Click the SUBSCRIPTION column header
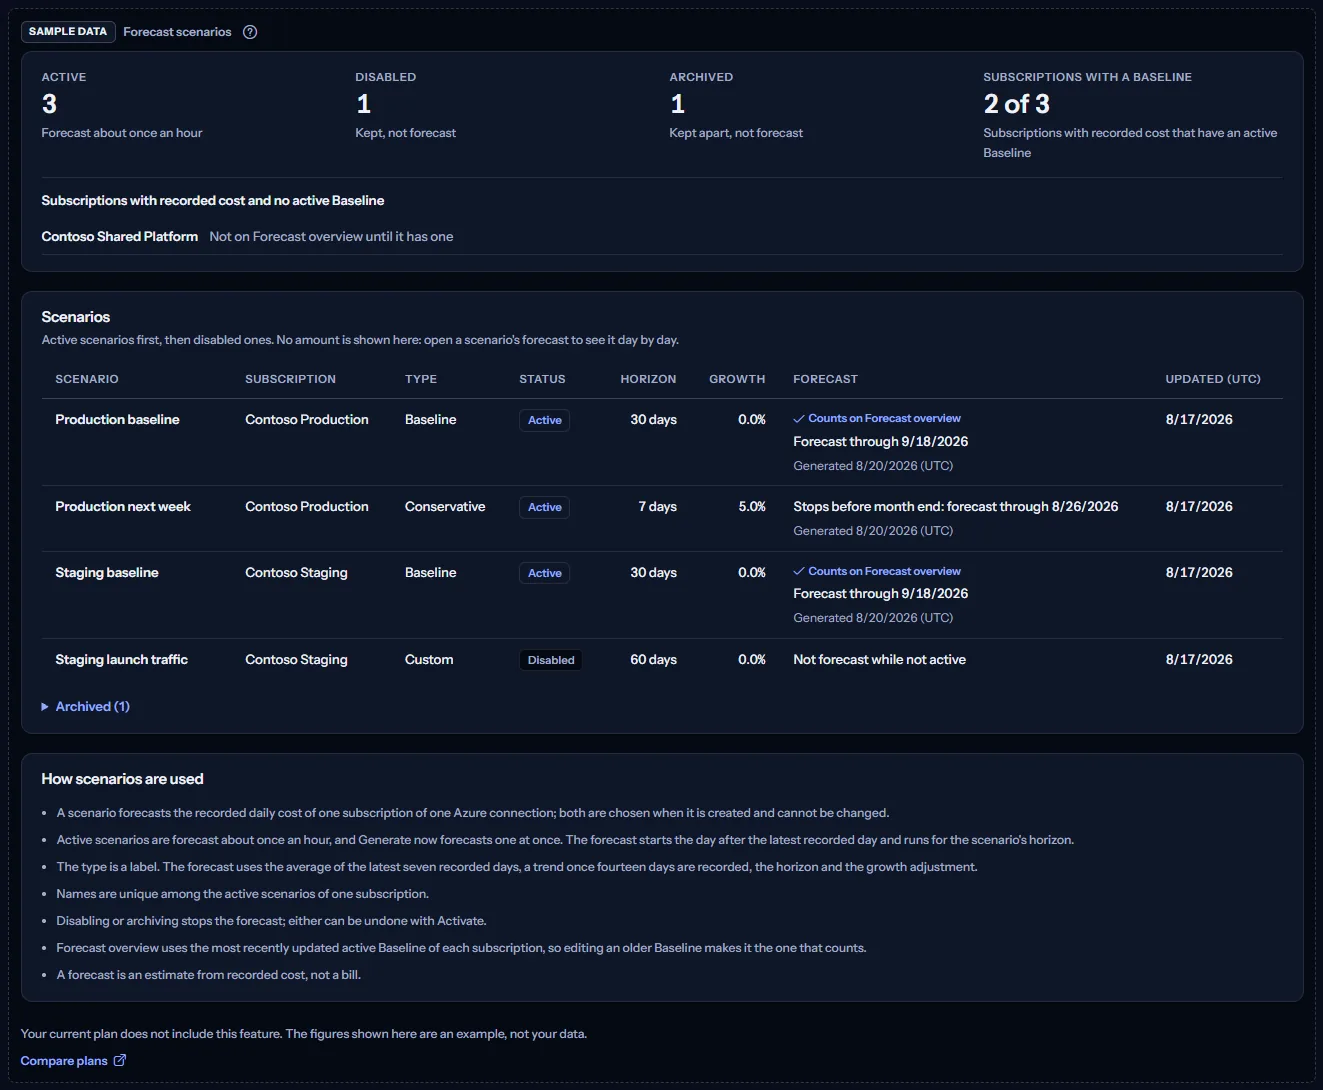Image resolution: width=1323 pixels, height=1090 pixels. tap(290, 379)
